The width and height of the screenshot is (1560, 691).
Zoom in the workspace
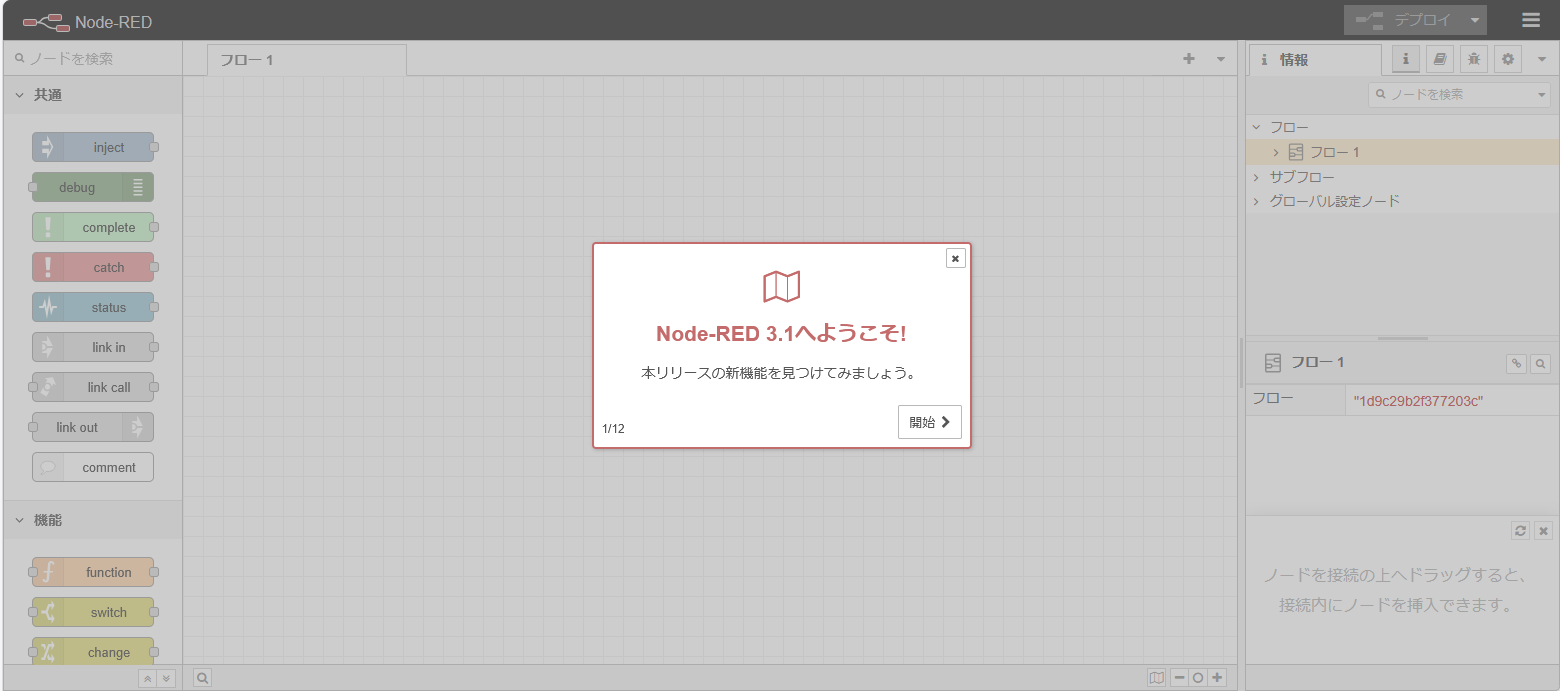coord(1217,678)
